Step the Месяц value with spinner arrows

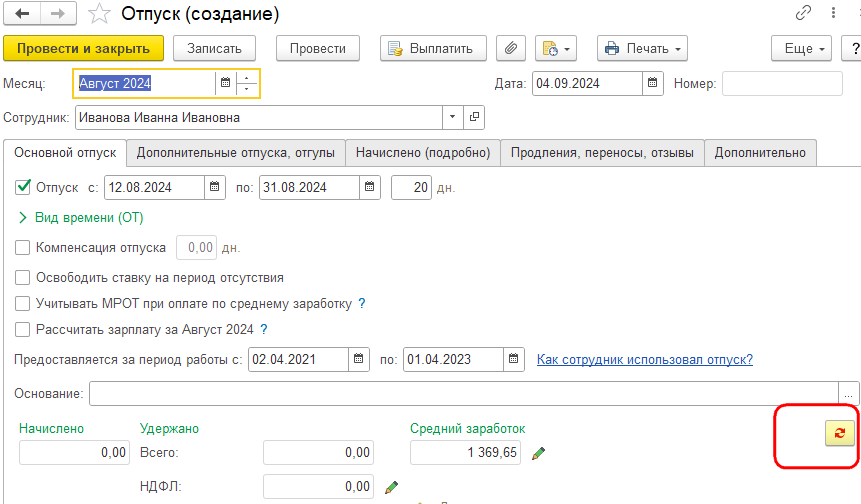tap(247, 83)
